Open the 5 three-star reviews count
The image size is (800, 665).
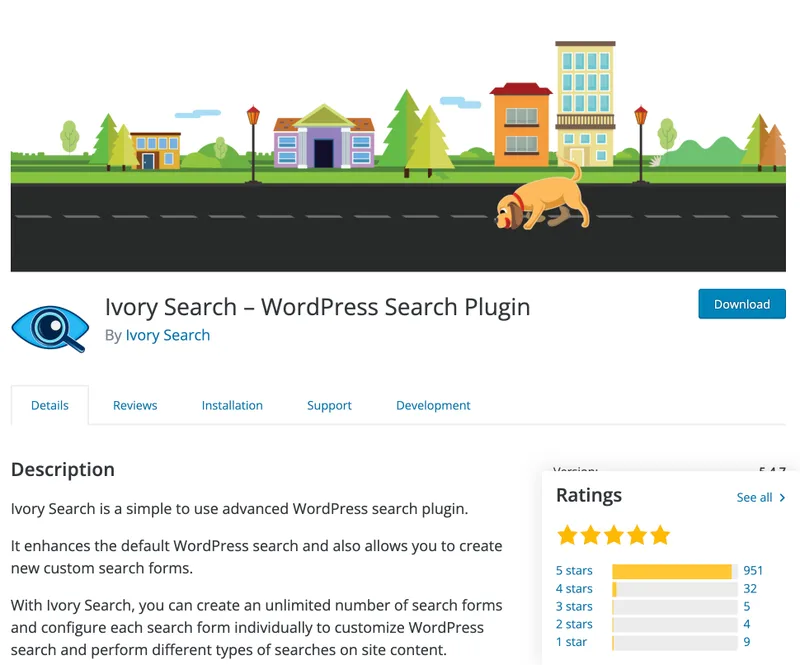[747, 606]
